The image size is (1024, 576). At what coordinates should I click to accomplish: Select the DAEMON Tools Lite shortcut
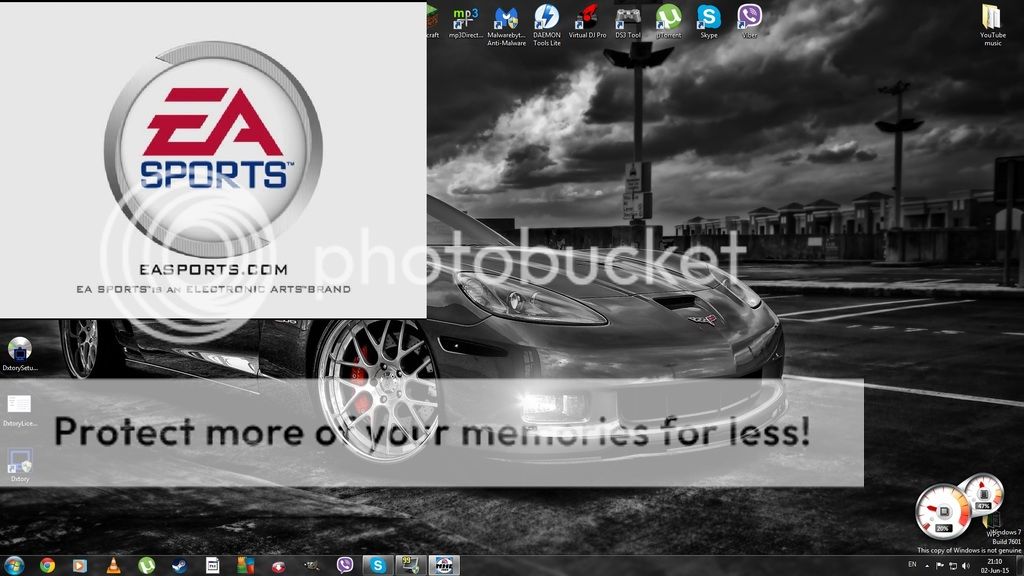click(546, 20)
